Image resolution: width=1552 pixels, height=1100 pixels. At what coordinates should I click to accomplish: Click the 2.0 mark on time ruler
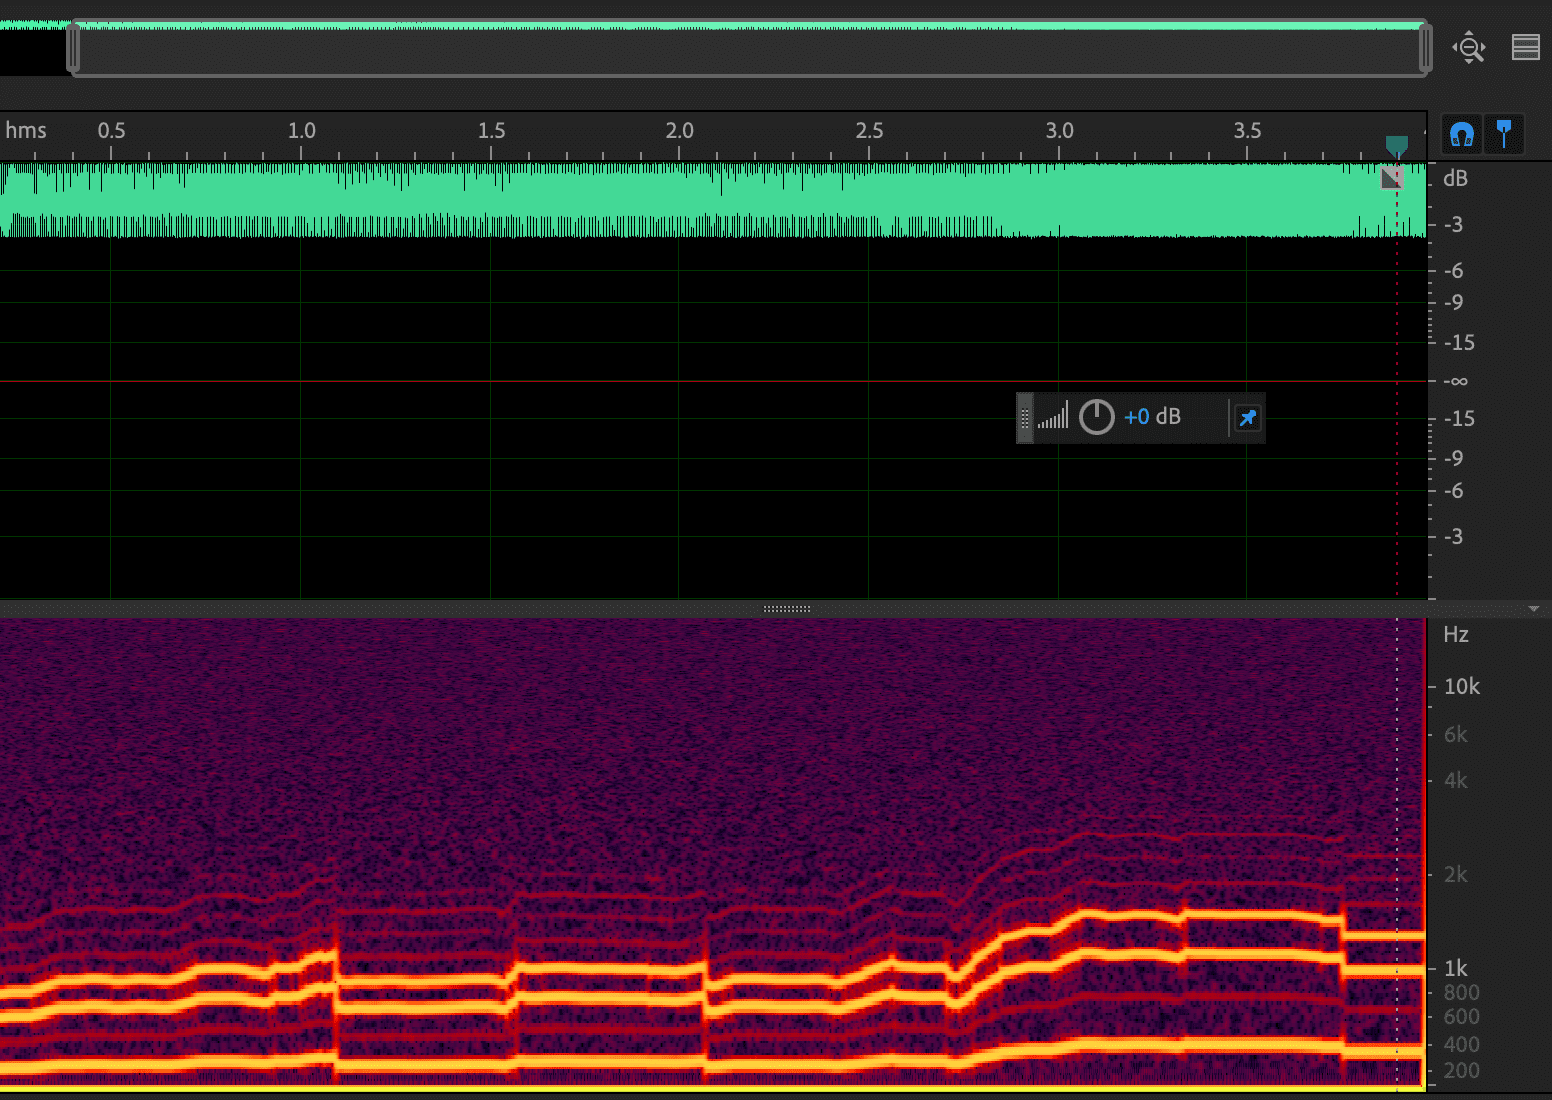pyautogui.click(x=679, y=131)
